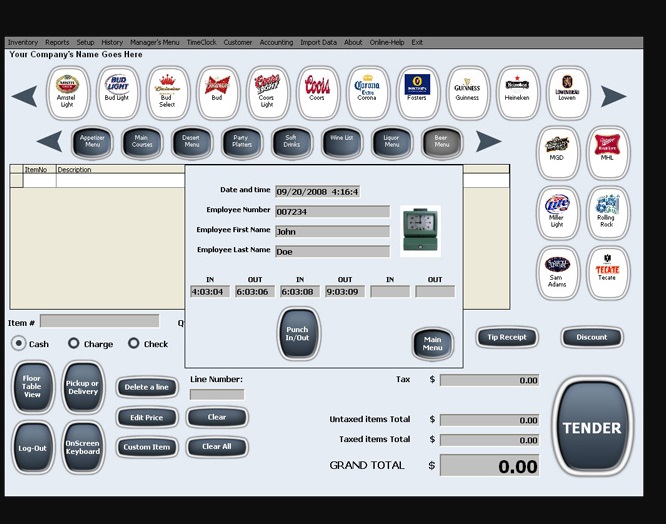This screenshot has width=666, height=524.
Task: Click the Tip Receipt button
Action: click(507, 338)
